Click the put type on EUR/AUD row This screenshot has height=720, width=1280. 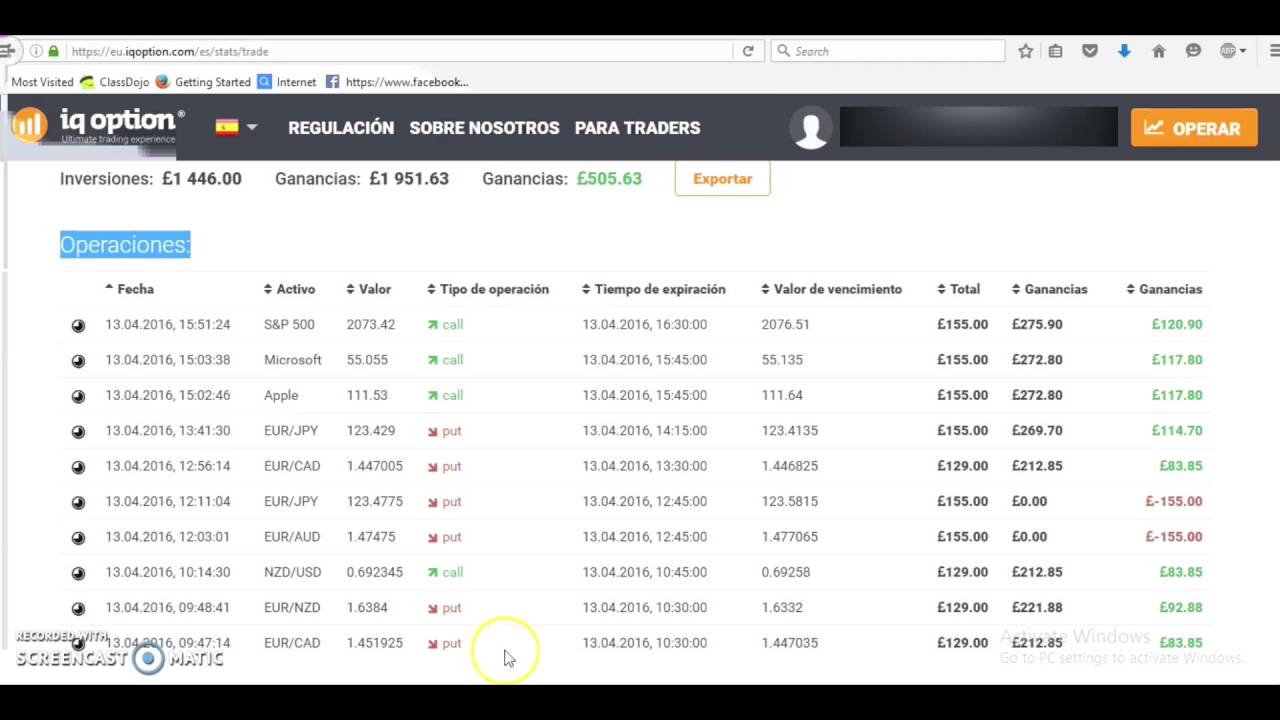coord(444,537)
